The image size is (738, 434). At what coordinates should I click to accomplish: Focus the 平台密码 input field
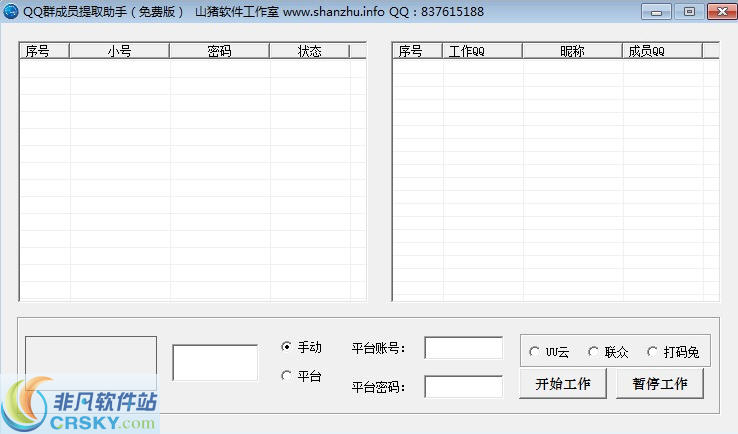(464, 386)
